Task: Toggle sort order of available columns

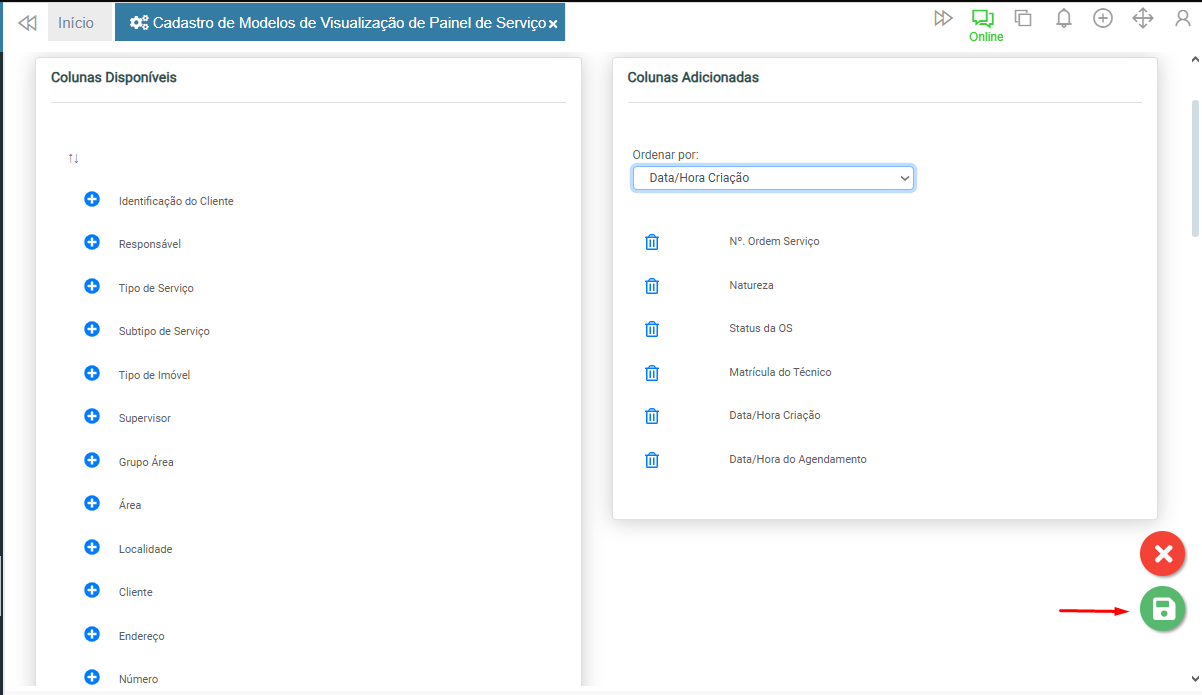Action: click(x=73, y=158)
